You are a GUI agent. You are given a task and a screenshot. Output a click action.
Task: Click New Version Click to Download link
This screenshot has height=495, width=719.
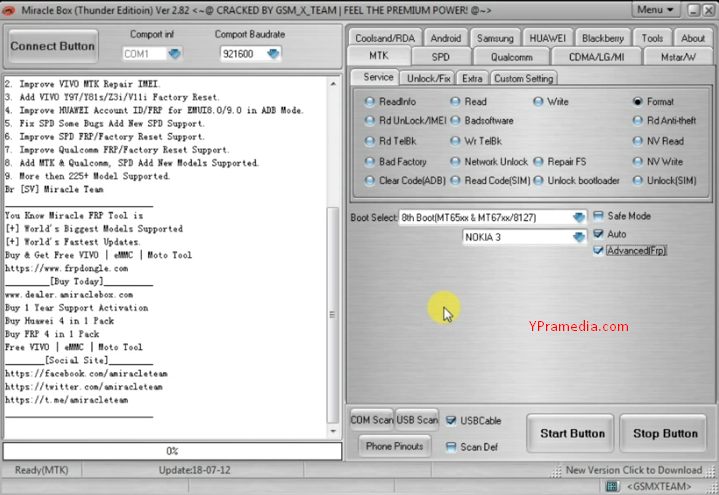click(x=634, y=470)
